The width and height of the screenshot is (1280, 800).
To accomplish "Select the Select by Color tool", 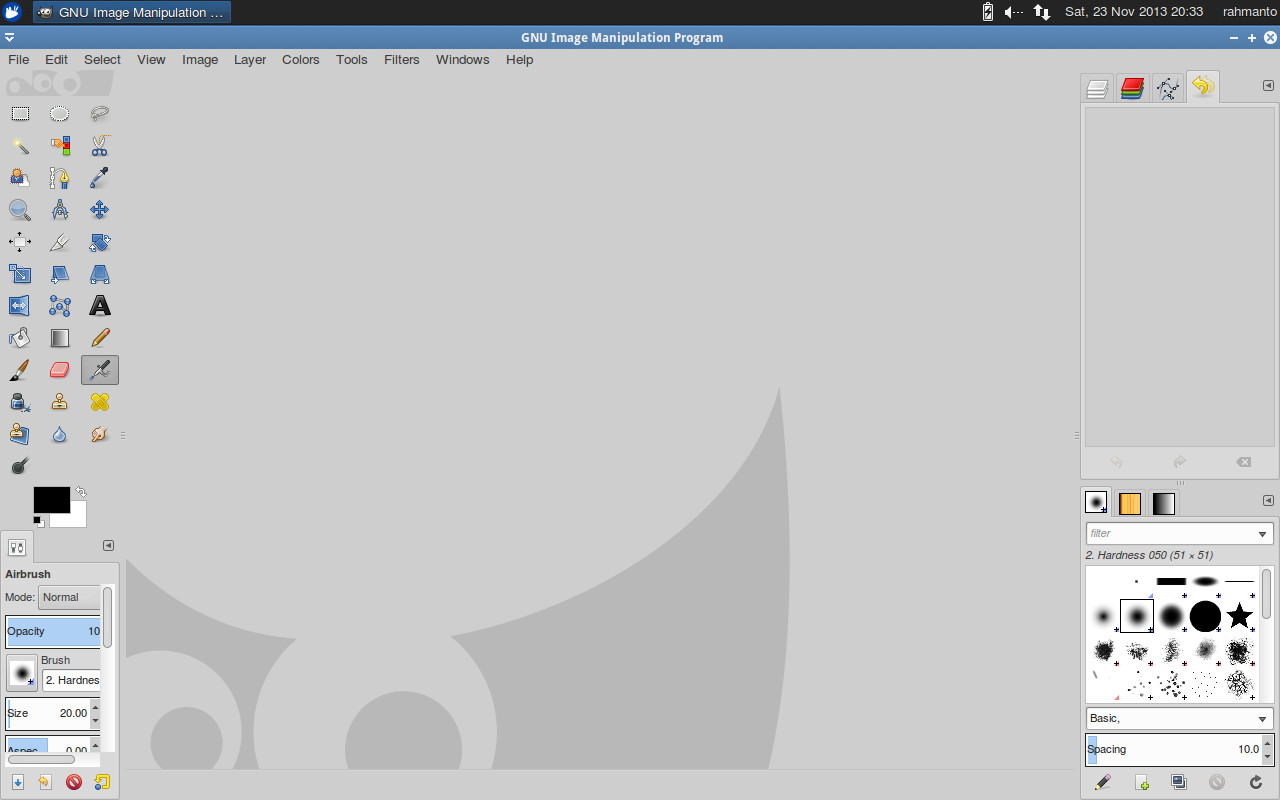I will coord(60,146).
